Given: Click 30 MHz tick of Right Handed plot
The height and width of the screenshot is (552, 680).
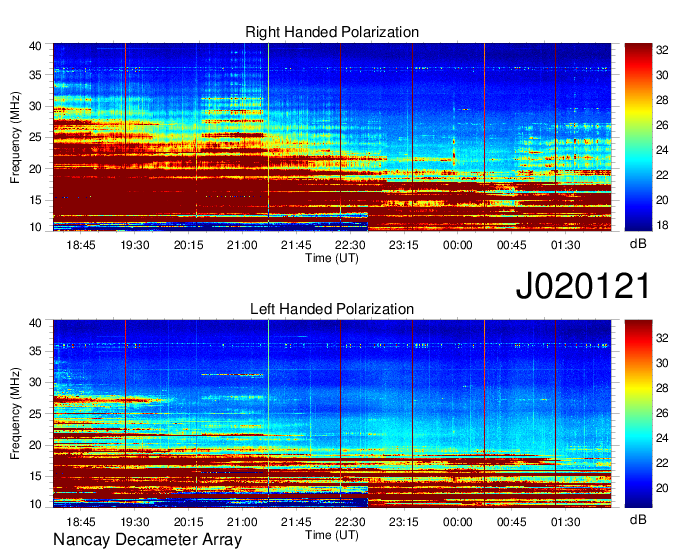Looking at the screenshot, I should tap(35, 106).
